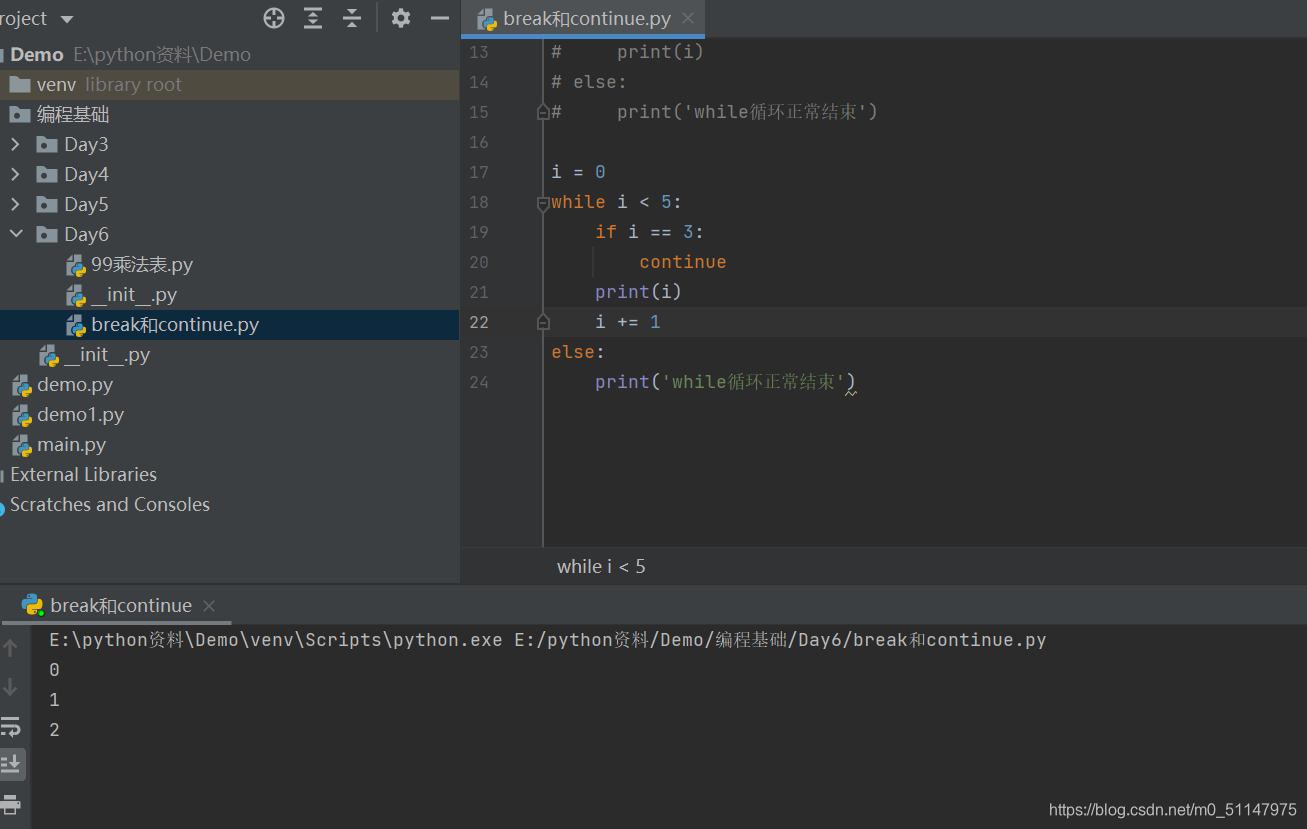Open main.py file
The width and height of the screenshot is (1307, 829).
coord(71,445)
